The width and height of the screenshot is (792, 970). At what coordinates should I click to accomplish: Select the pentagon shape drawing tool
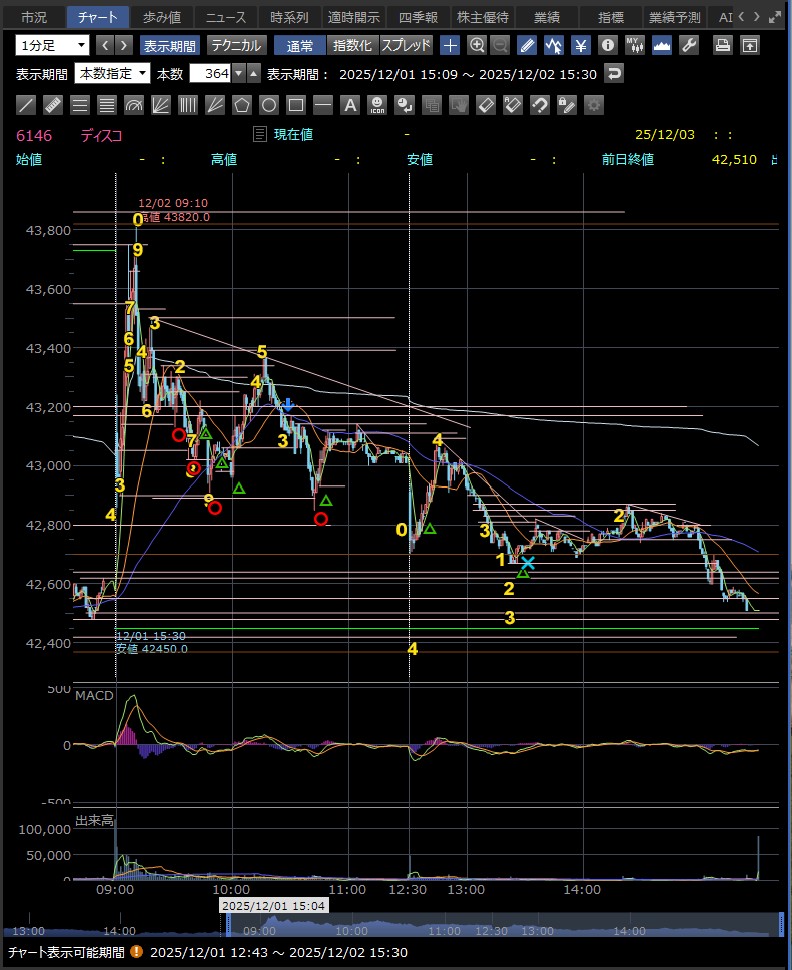[242, 105]
